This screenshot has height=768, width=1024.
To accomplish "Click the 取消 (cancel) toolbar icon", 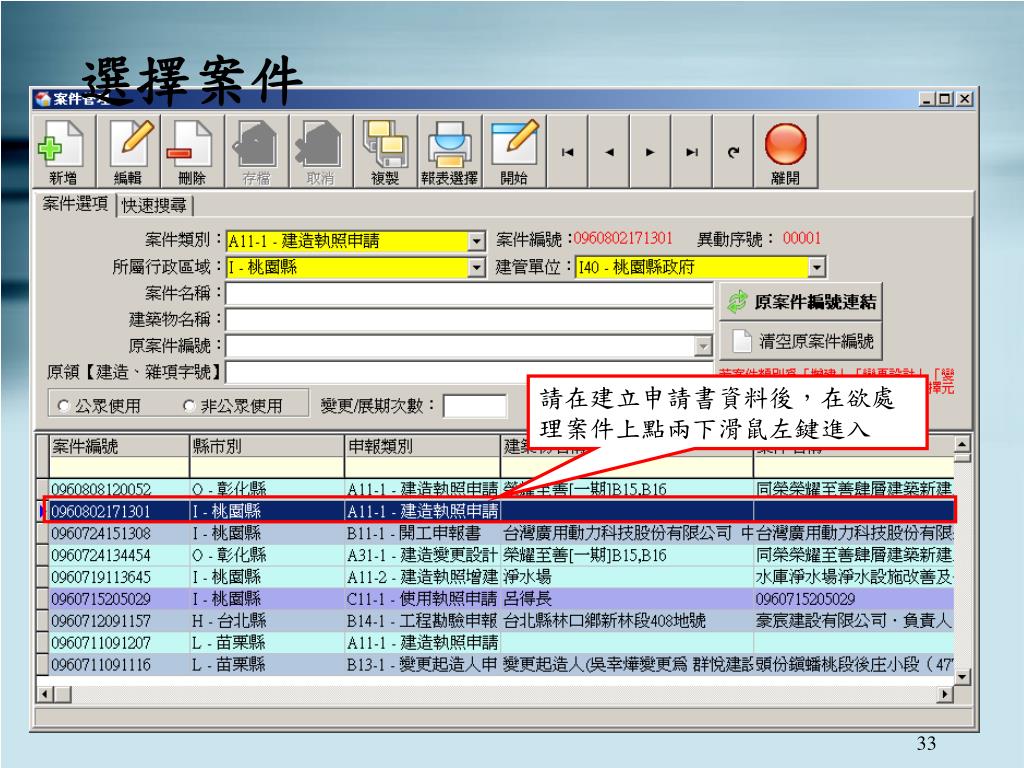I will (x=320, y=152).
